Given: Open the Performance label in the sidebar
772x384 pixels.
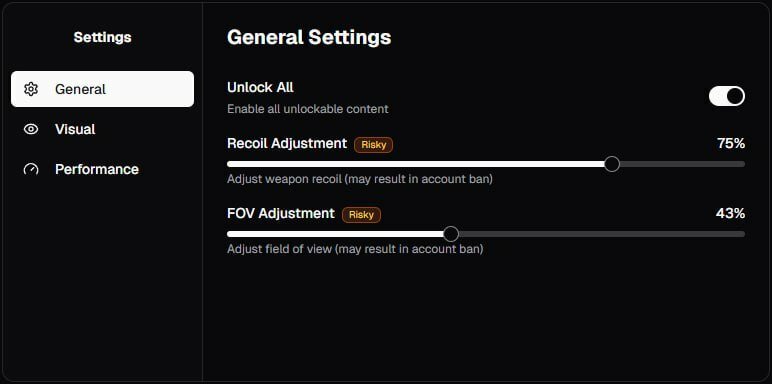Looking at the screenshot, I should tap(97, 169).
